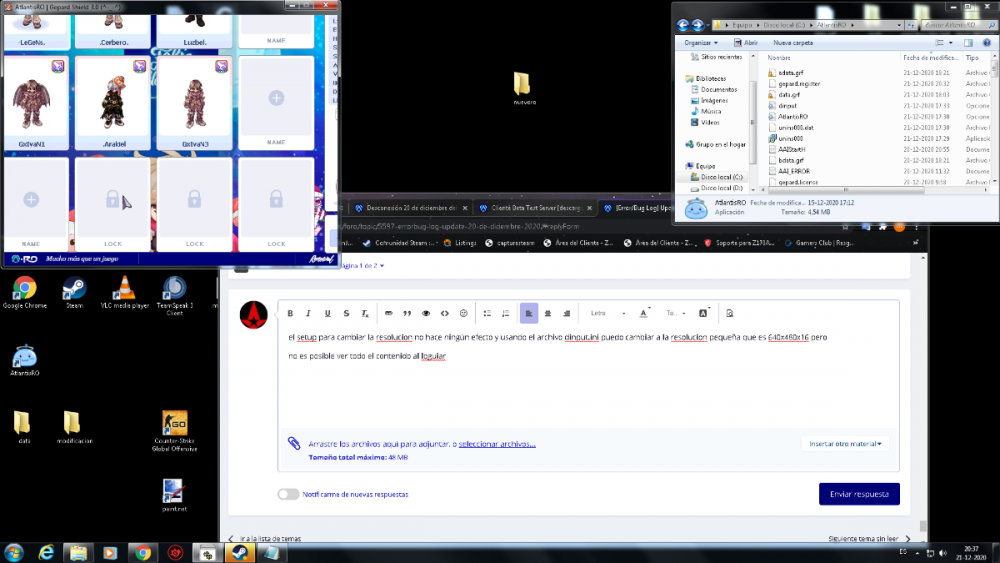Open the capturasteam bookmark
The image size is (1000, 563).
coord(510,243)
